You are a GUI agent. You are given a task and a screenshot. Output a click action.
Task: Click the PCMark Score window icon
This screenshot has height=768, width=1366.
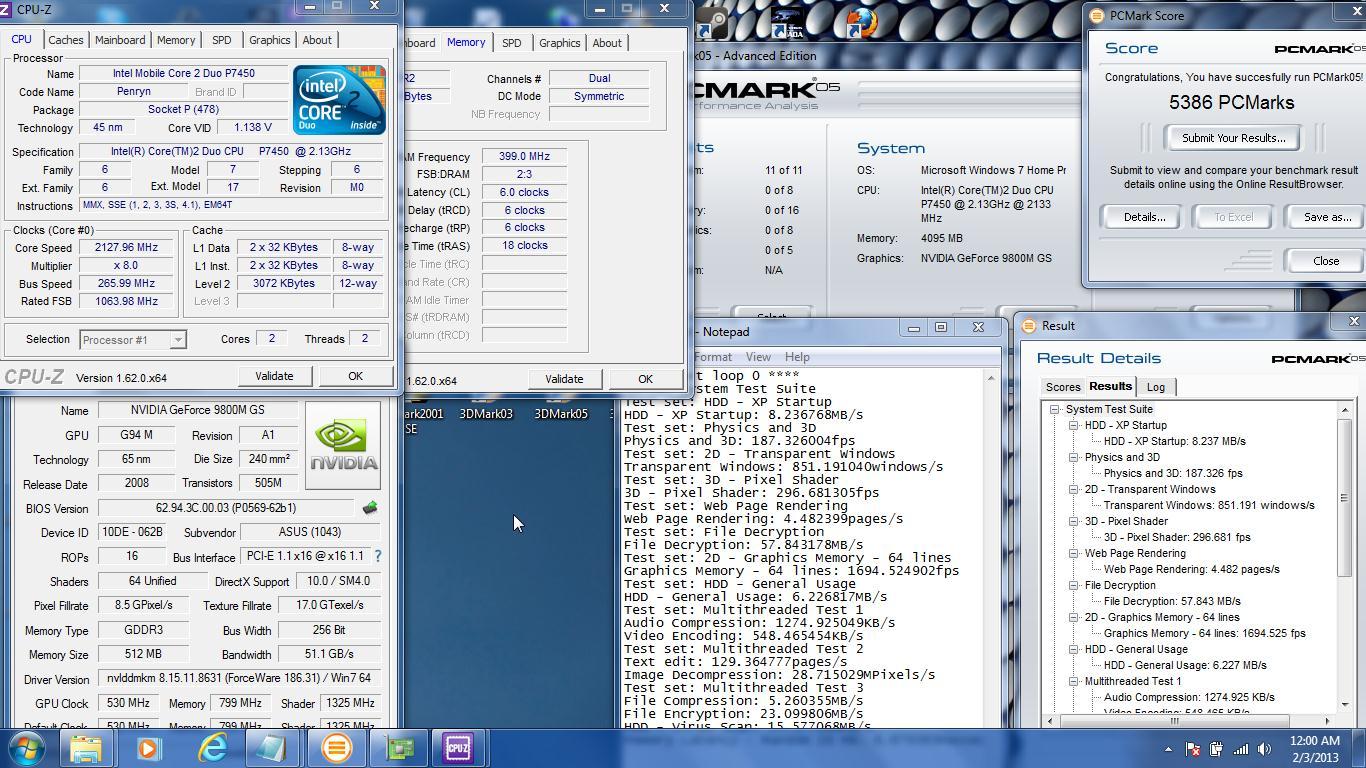(1097, 16)
